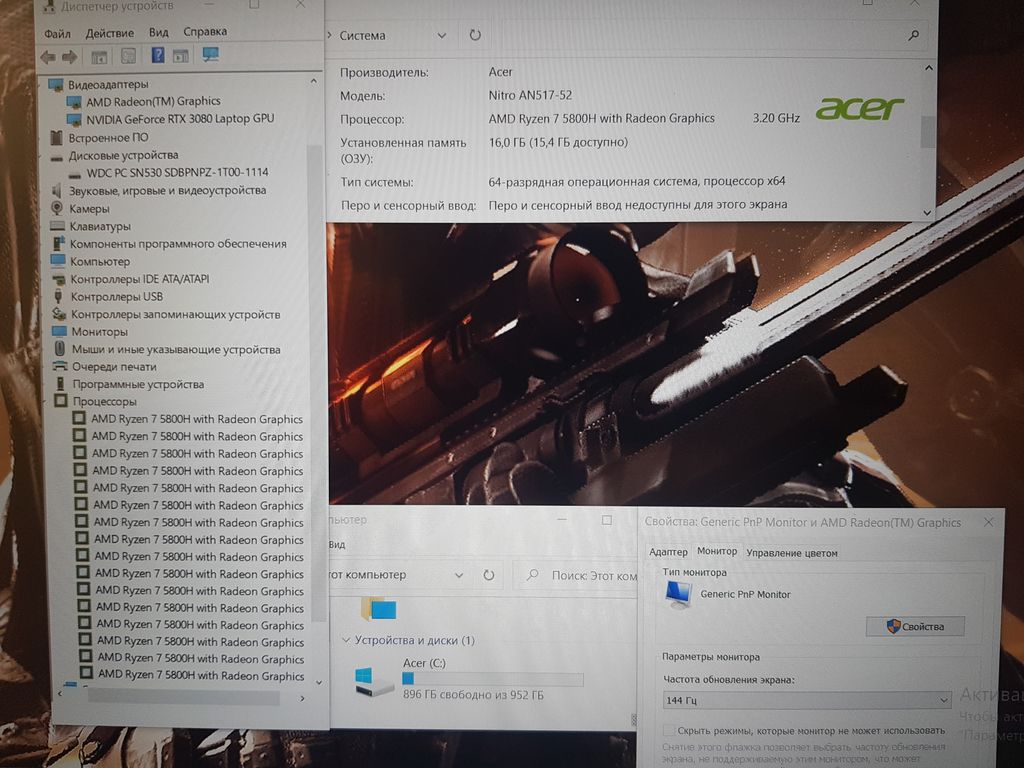
Task: Select NVIDIA GeForce RTX 3080 Laptop GPU
Action: click(x=179, y=119)
